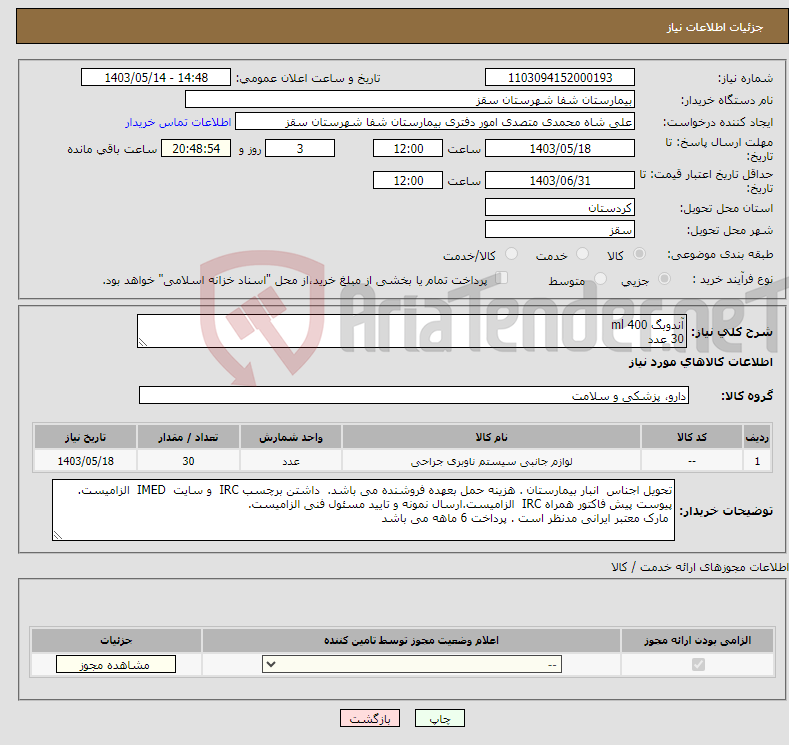Click the request creator field علی شاه محمدی
Image resolution: width=789 pixels, height=745 pixels.
point(435,122)
